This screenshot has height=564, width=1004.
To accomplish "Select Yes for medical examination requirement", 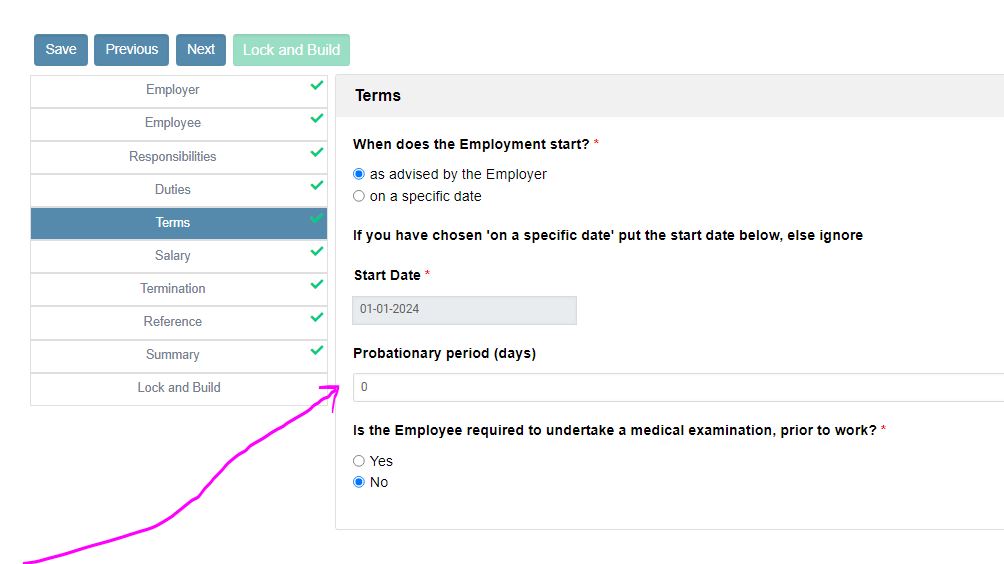I will click(359, 461).
